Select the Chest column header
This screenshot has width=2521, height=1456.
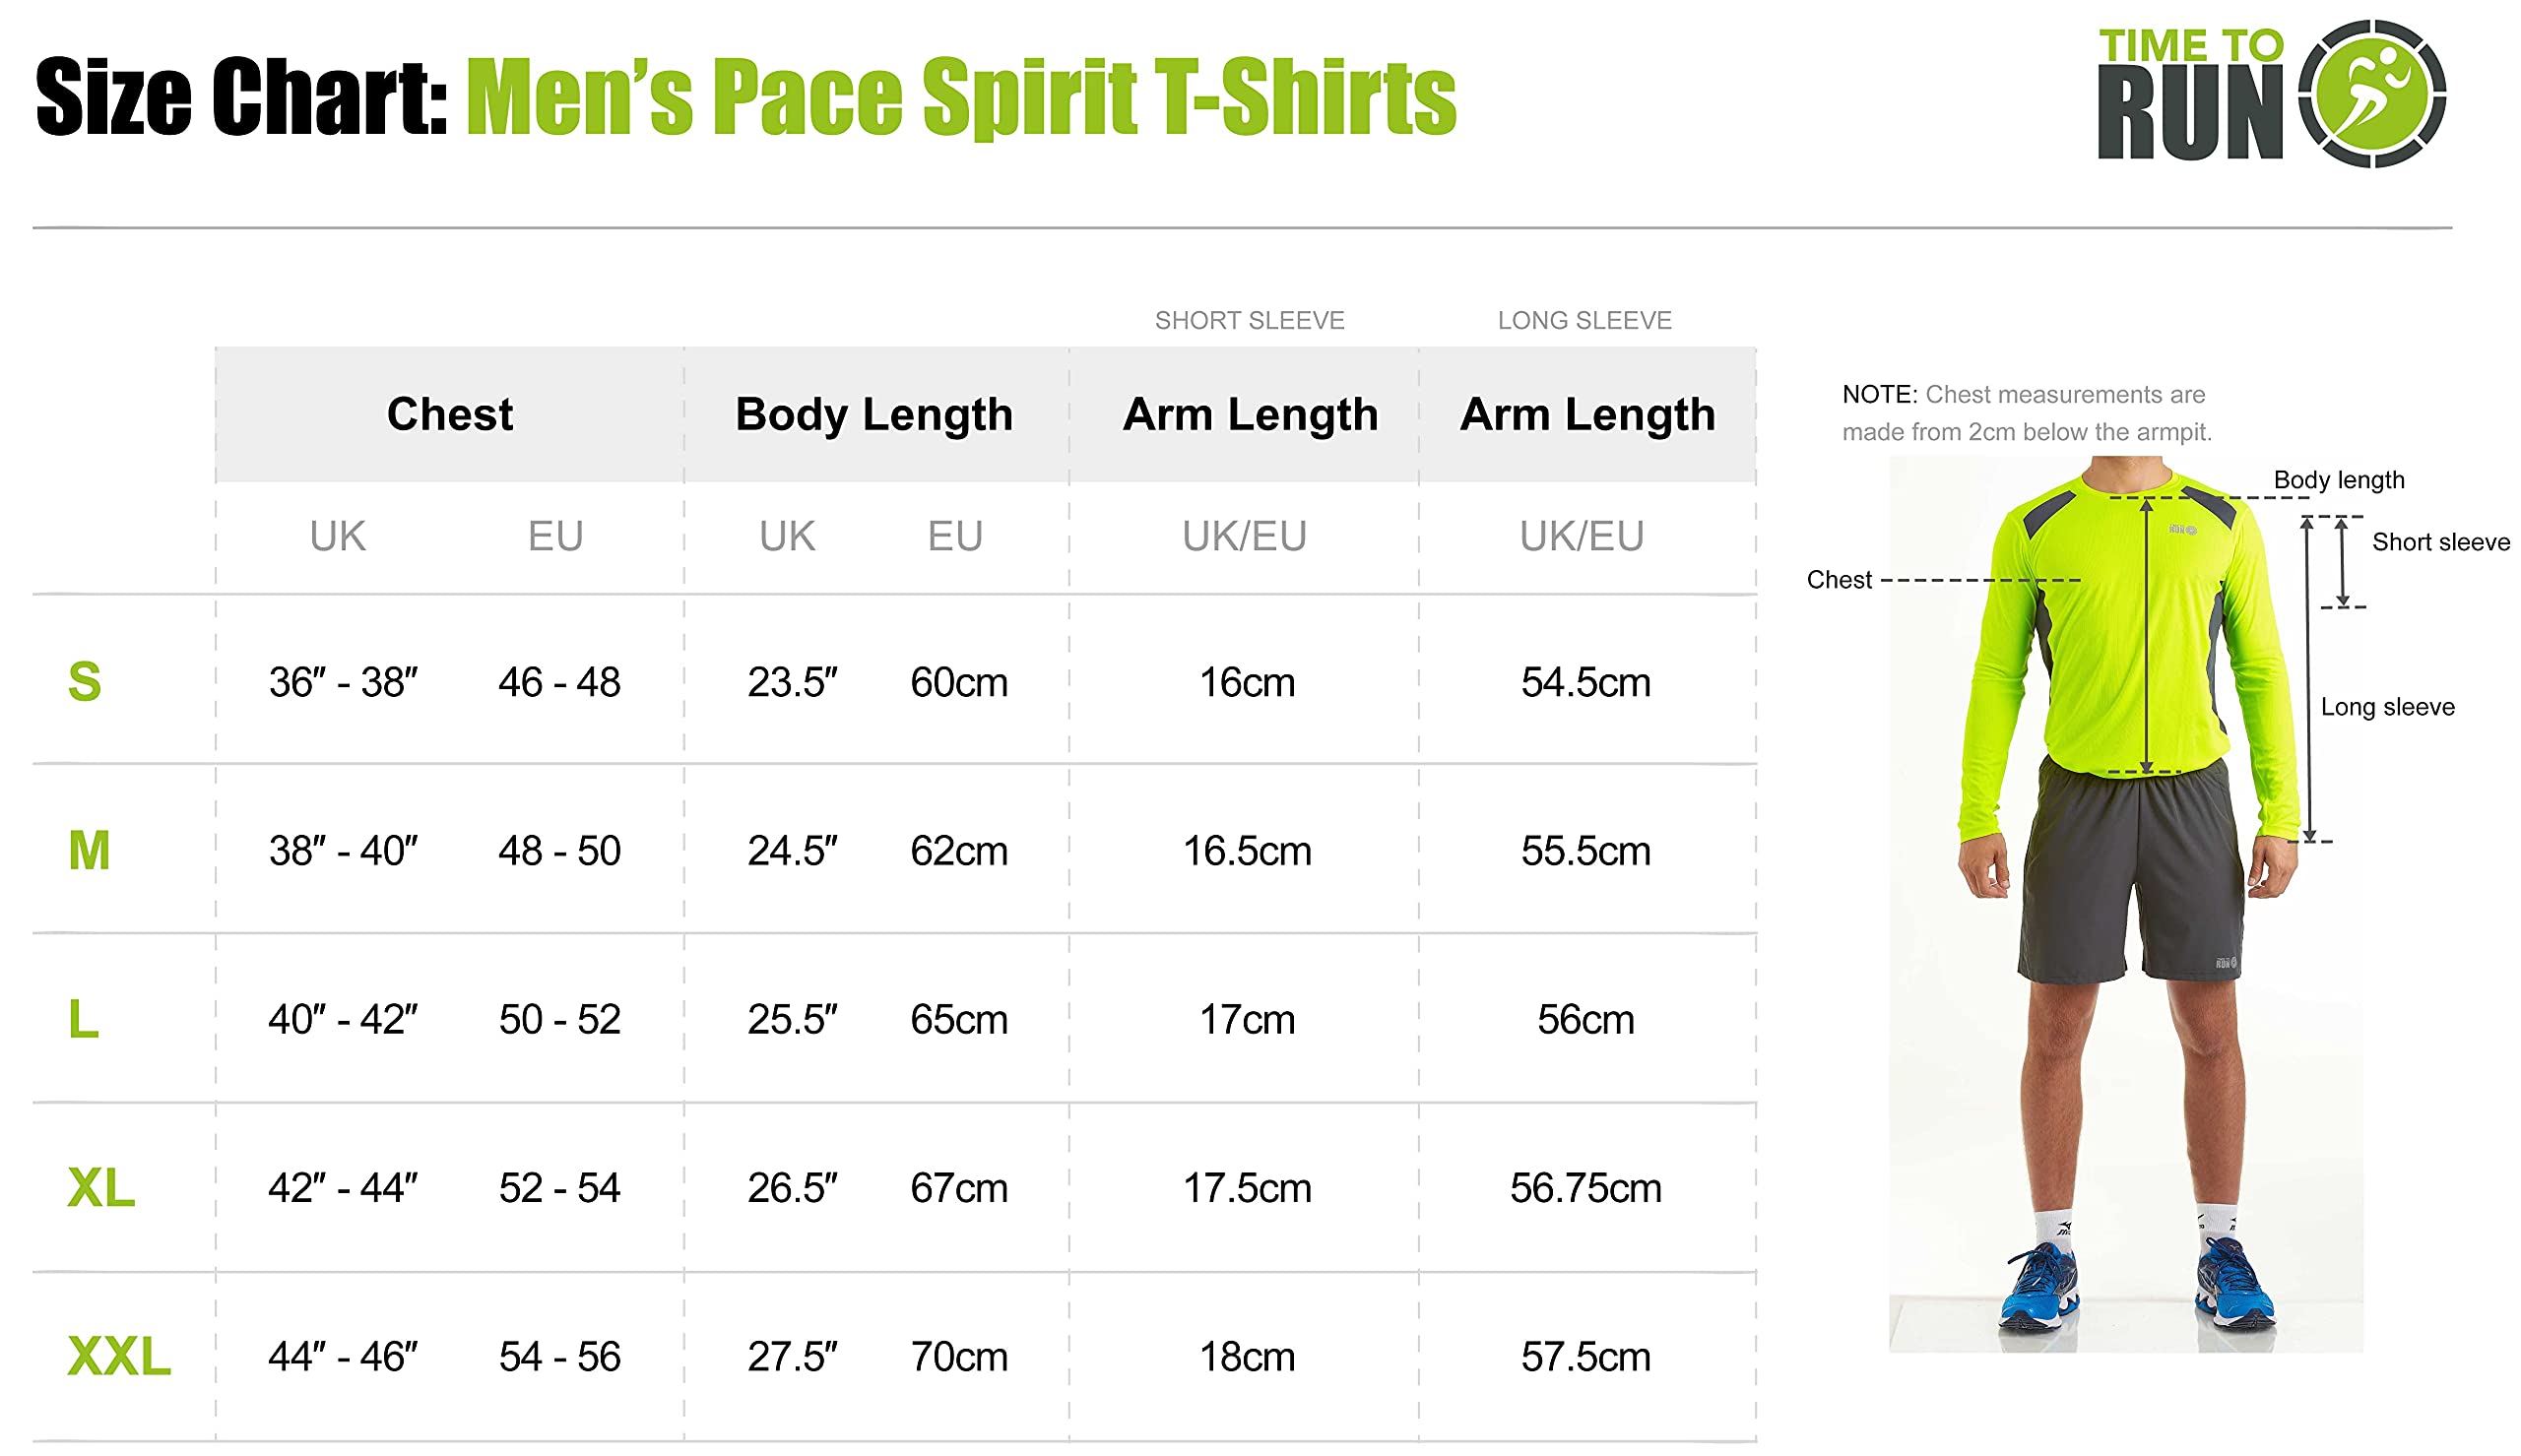point(449,414)
